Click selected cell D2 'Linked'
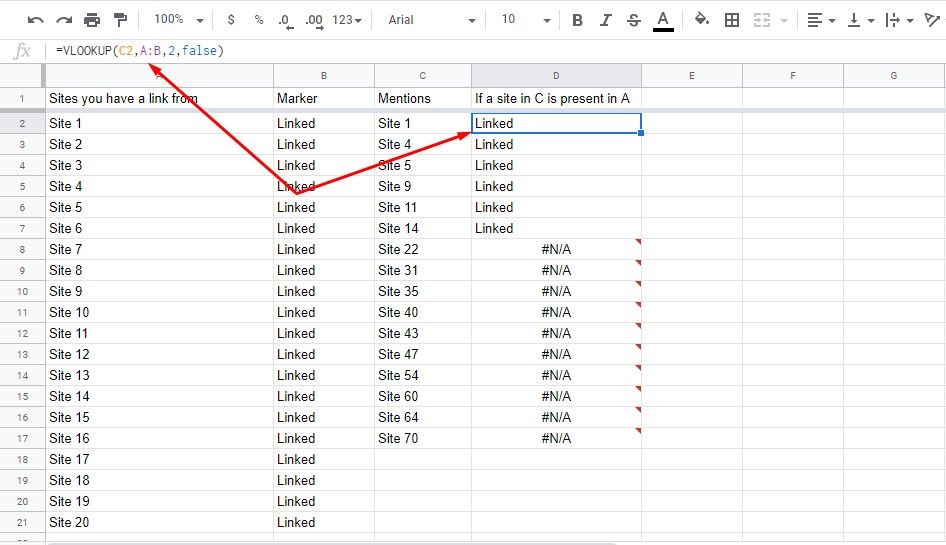The height and width of the screenshot is (545, 946). point(556,123)
